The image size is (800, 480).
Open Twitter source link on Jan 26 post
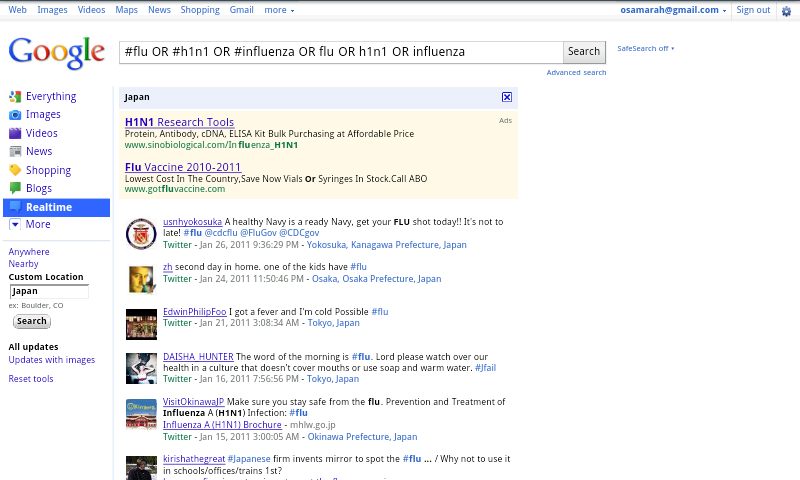point(177,245)
